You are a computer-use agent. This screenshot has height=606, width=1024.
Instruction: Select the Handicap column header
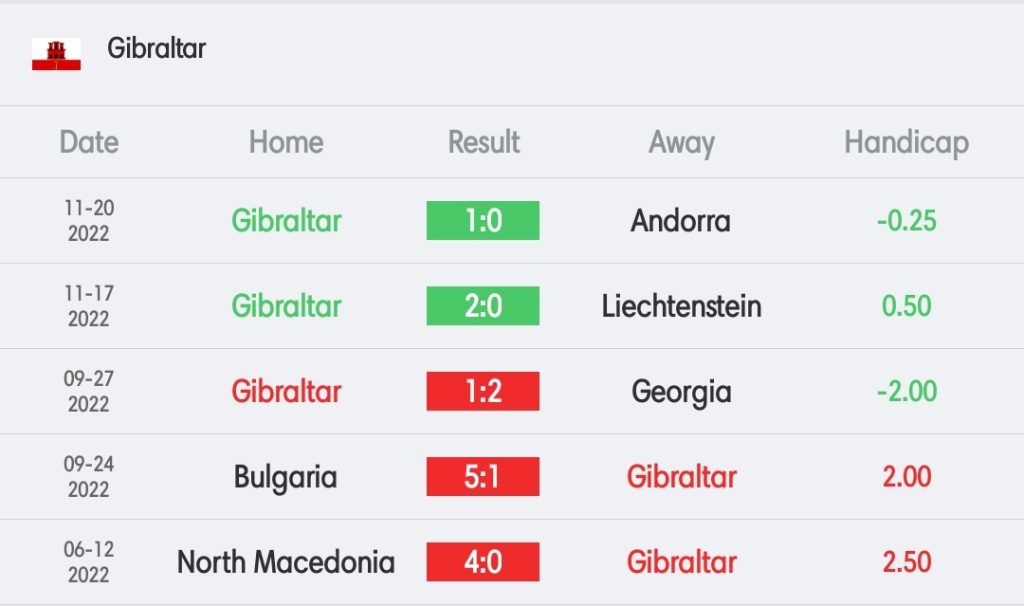(x=906, y=143)
